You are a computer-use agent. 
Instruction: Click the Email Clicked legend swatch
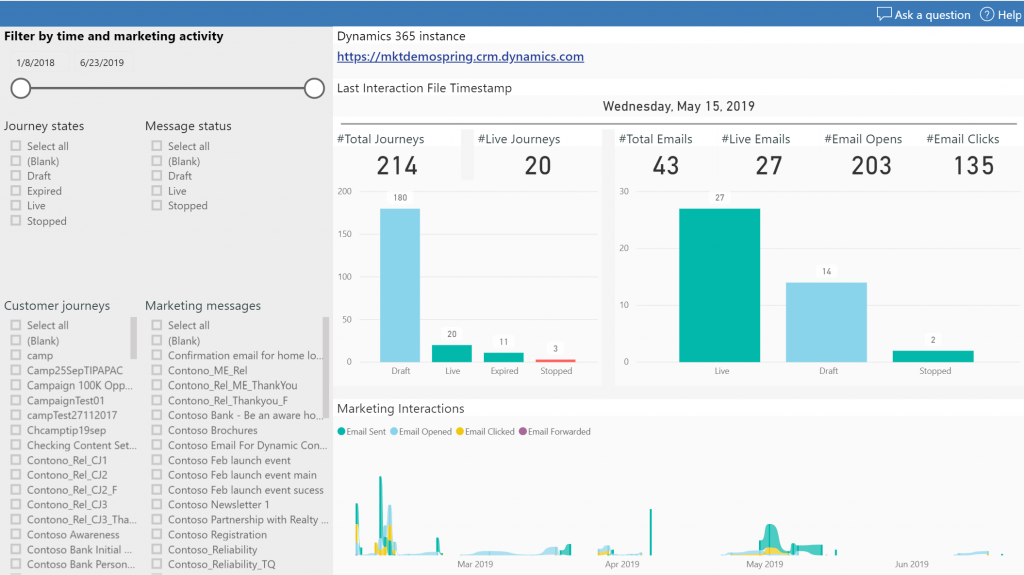tap(460, 431)
